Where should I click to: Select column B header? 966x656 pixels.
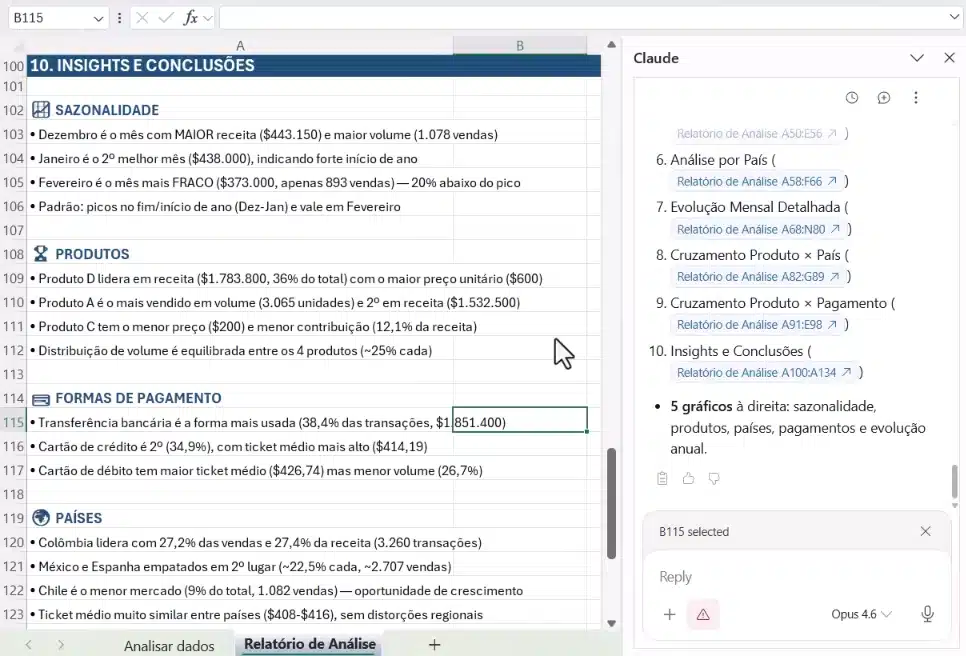click(520, 46)
